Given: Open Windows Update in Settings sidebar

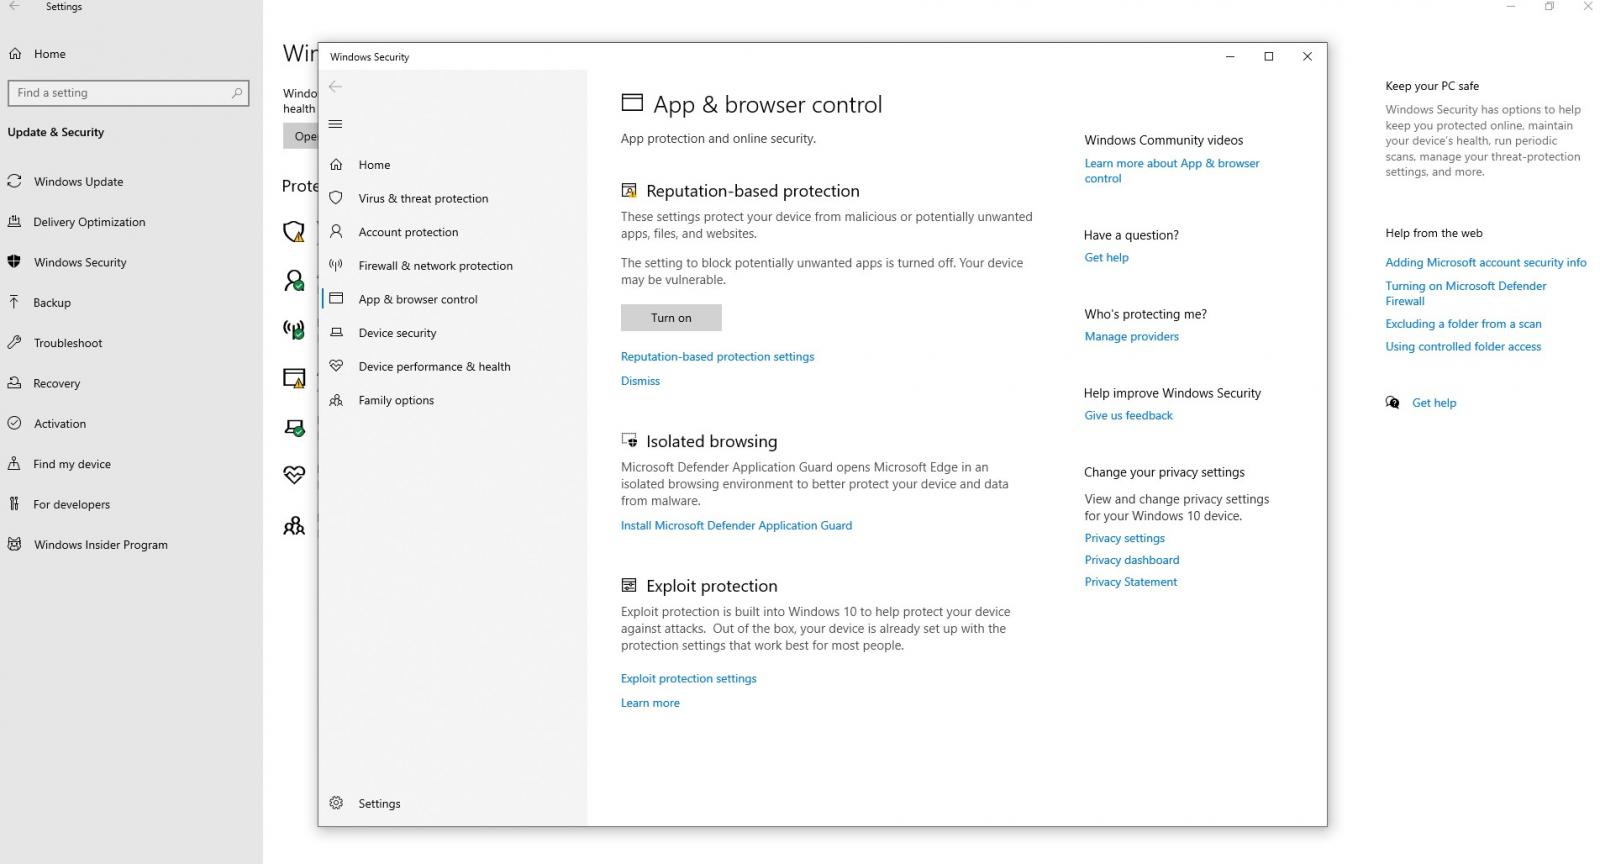Looking at the screenshot, I should click(x=78, y=181).
